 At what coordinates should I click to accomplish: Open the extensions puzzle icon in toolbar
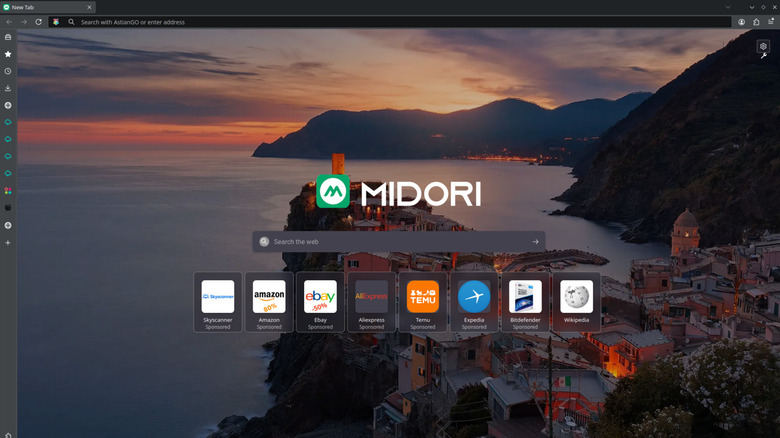click(756, 22)
